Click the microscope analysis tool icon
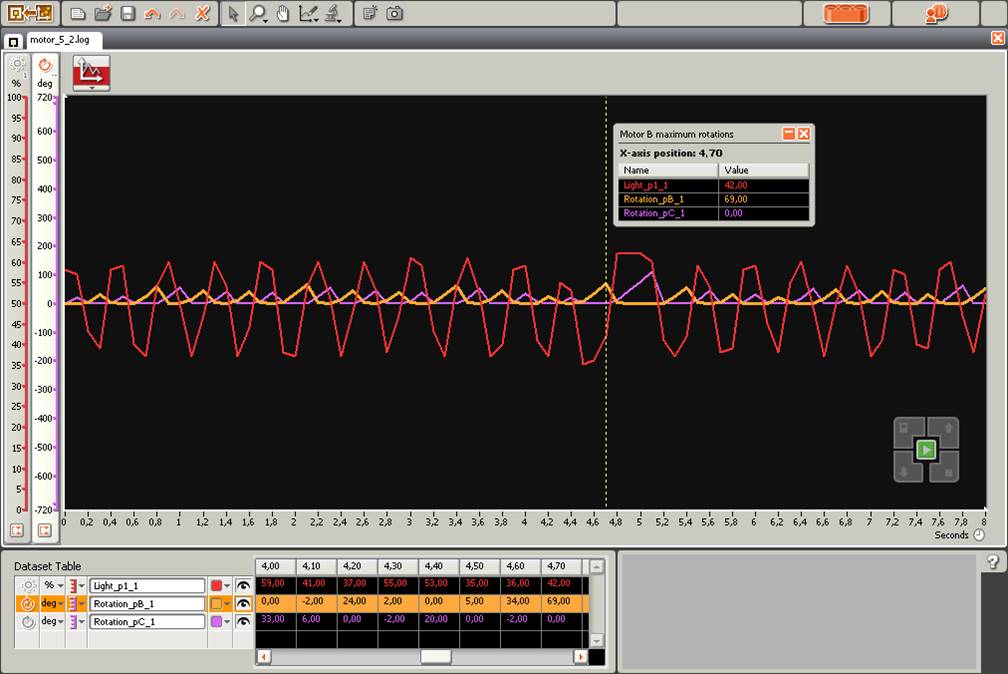The height and width of the screenshot is (674, 1008). click(333, 14)
